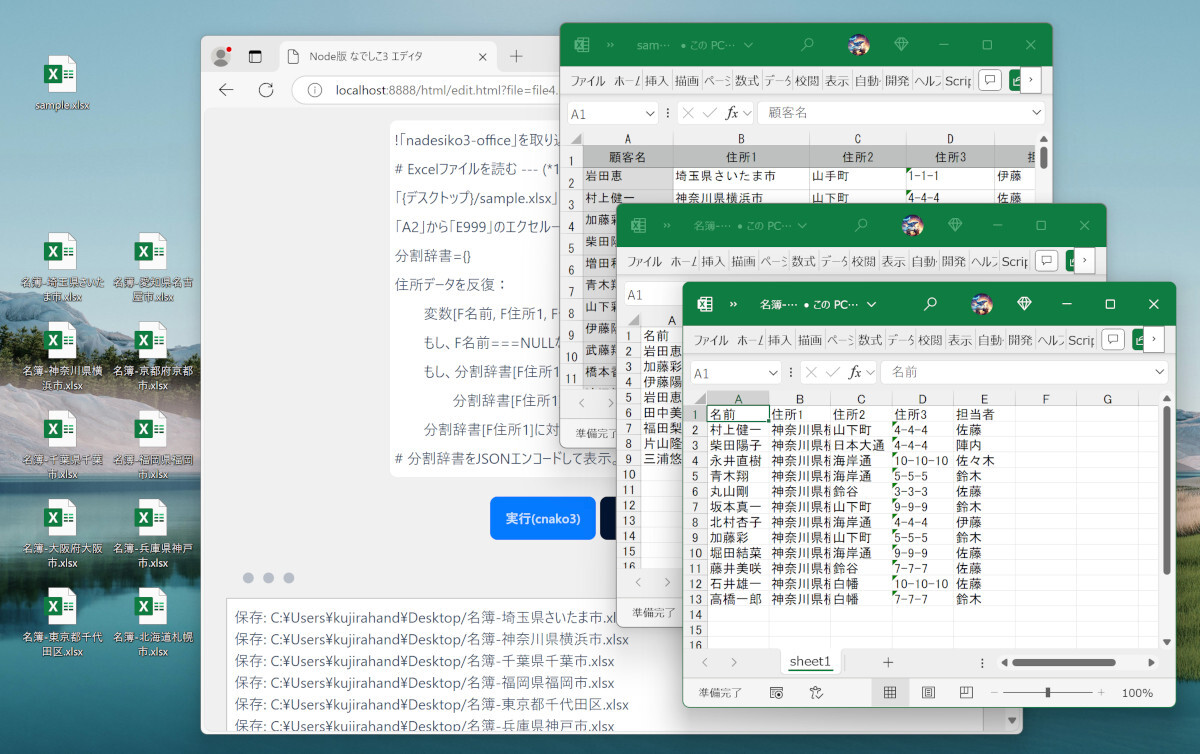Add a new sheet with the plus icon
Screen dimensions: 1200x754
pos(888,662)
